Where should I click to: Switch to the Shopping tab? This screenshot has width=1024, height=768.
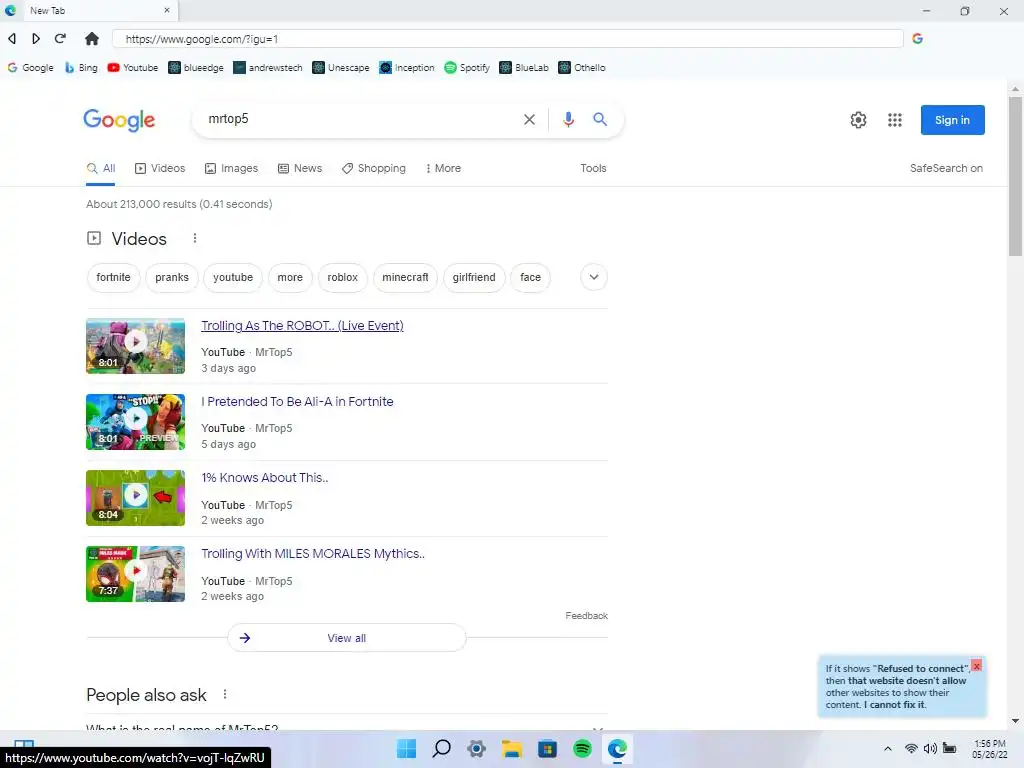[374, 168]
